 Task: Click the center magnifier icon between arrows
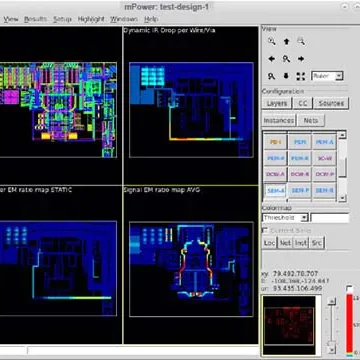[x=286, y=59]
